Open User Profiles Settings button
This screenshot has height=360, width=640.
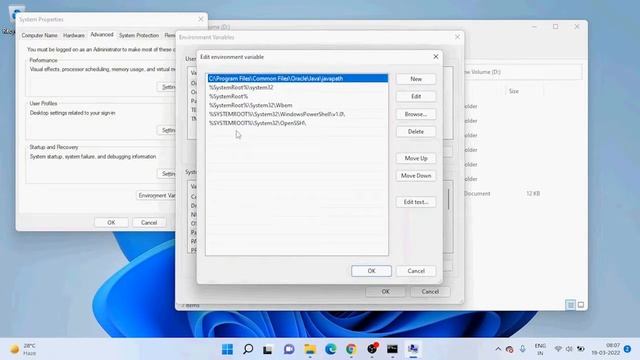click(x=167, y=130)
